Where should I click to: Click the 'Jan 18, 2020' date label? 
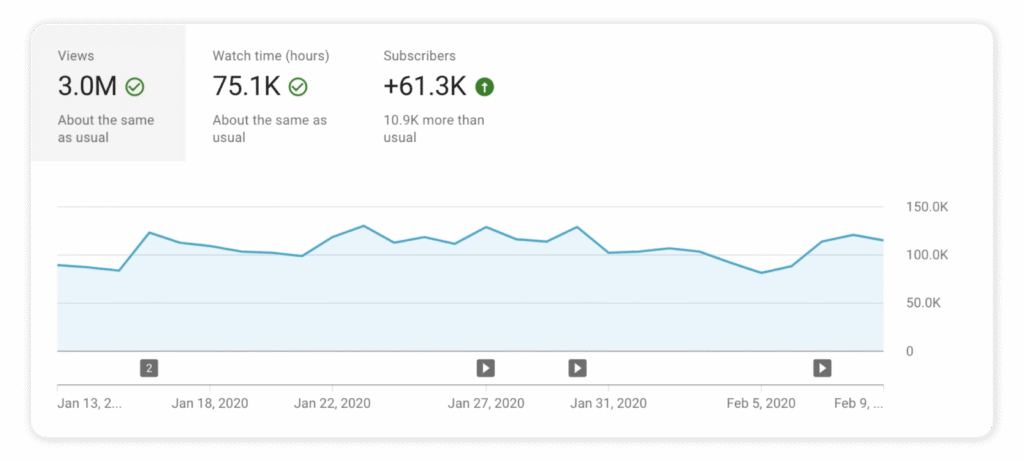210,404
